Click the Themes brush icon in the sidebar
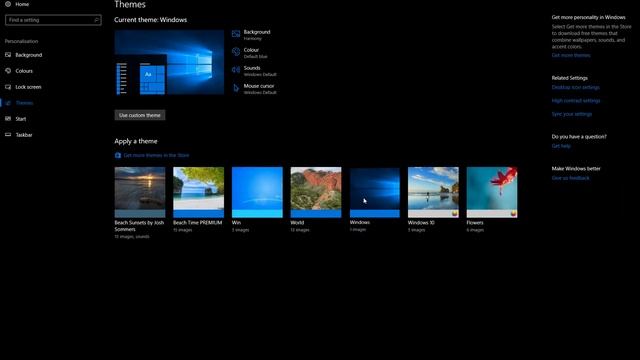 point(8,103)
